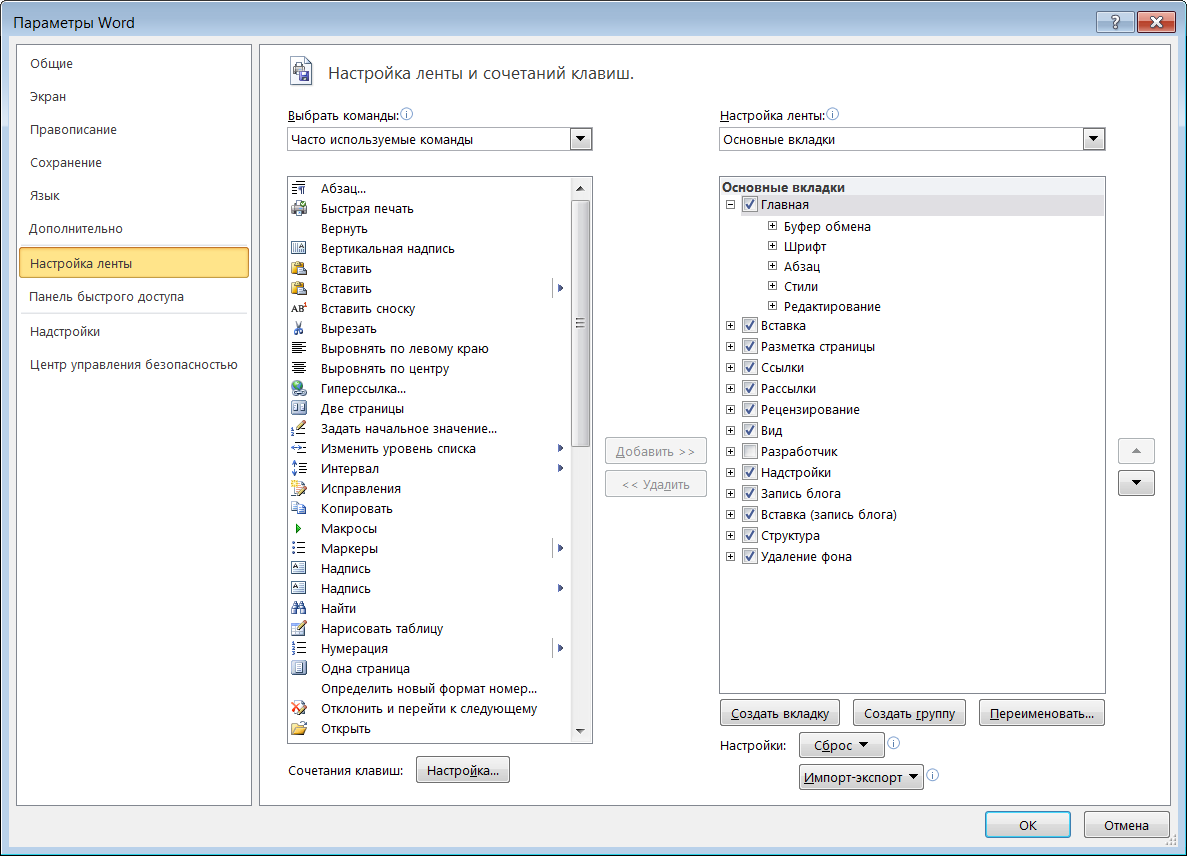The width and height of the screenshot is (1187, 856).
Task: Click the Одна страница icon
Action: click(x=299, y=668)
